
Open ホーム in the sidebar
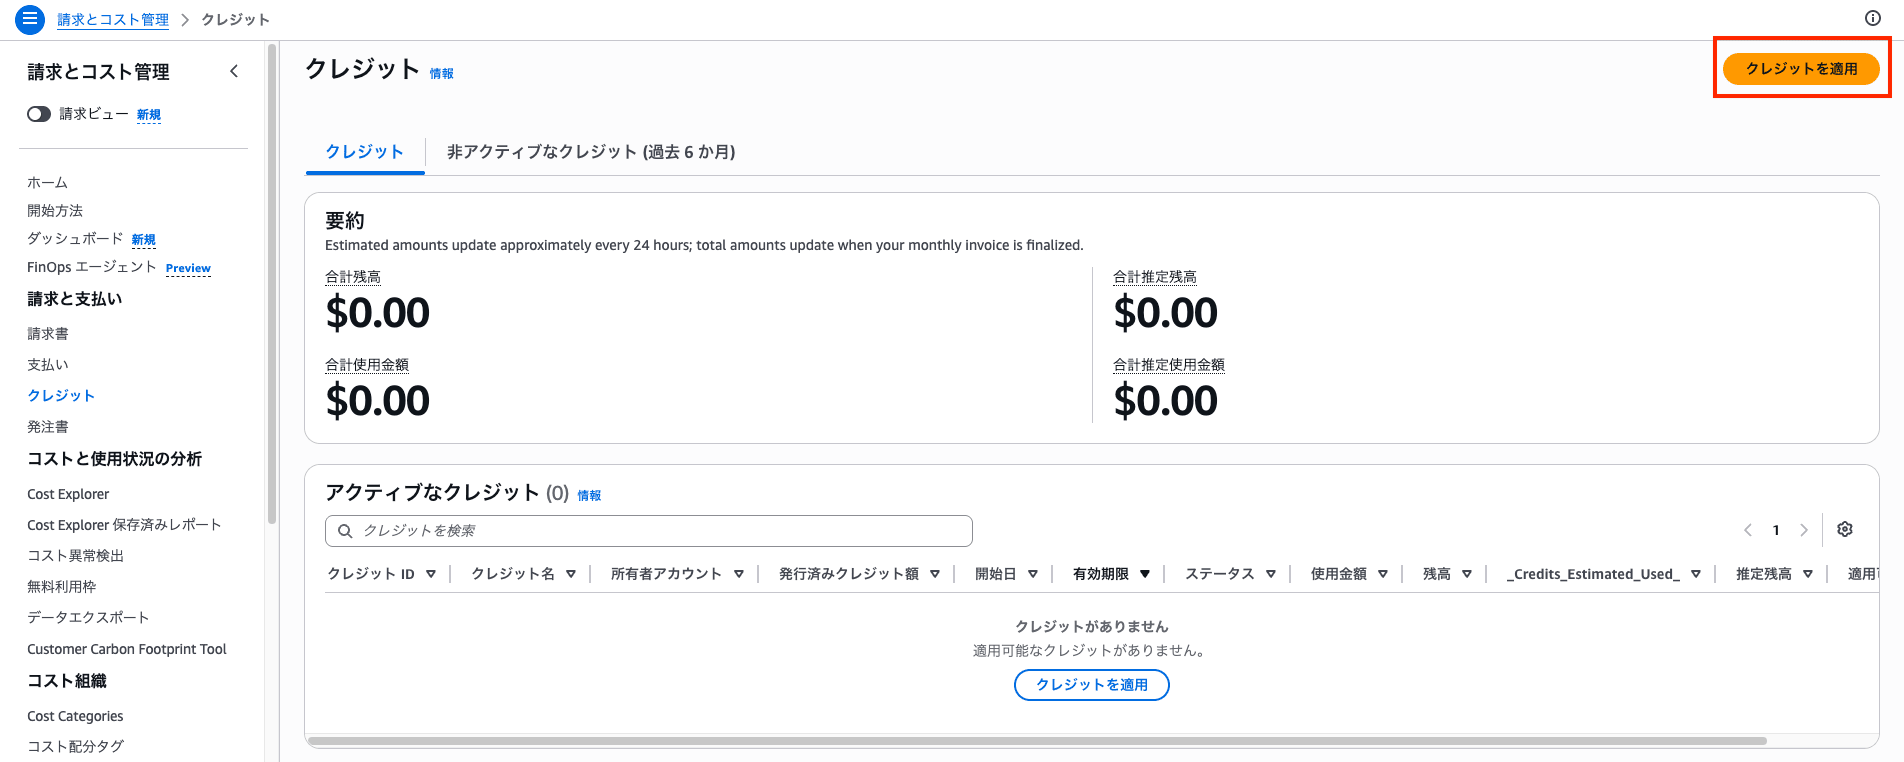(x=48, y=183)
